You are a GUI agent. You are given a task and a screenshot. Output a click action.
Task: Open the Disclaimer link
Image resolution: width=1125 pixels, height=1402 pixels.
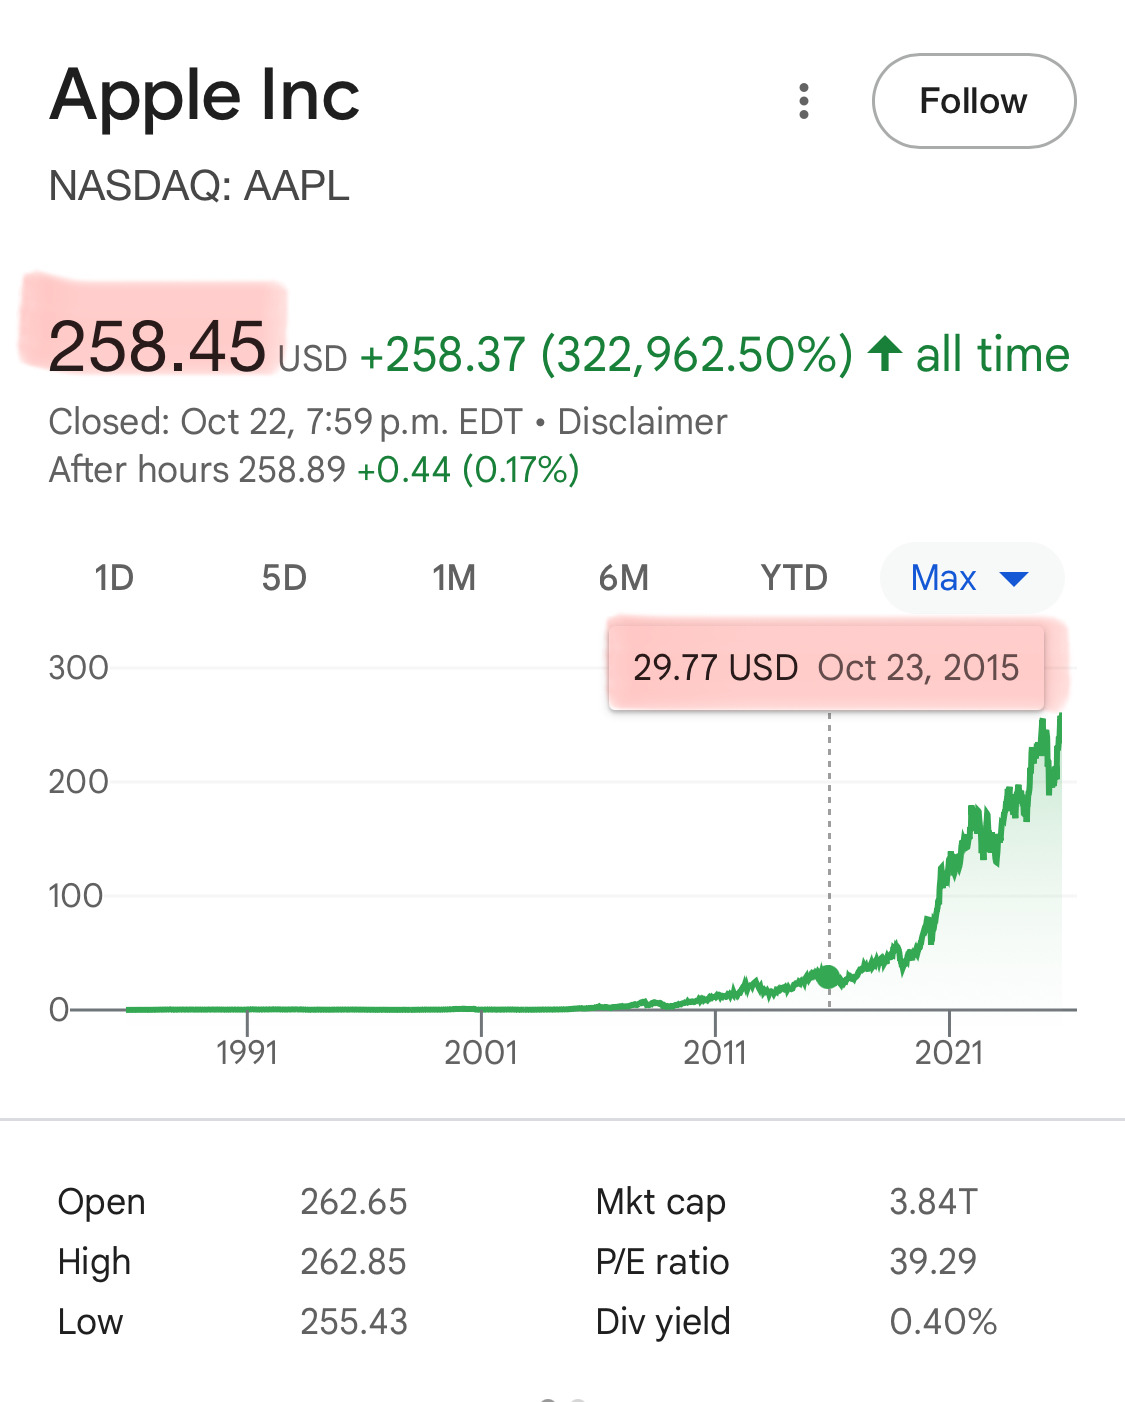pyautogui.click(x=642, y=422)
